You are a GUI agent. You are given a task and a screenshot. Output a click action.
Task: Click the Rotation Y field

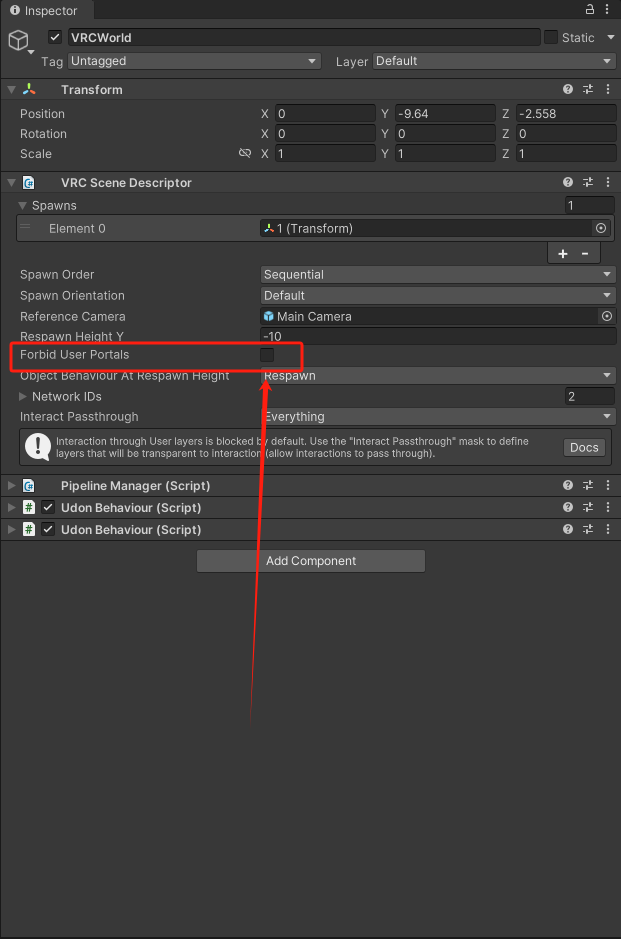click(445, 134)
